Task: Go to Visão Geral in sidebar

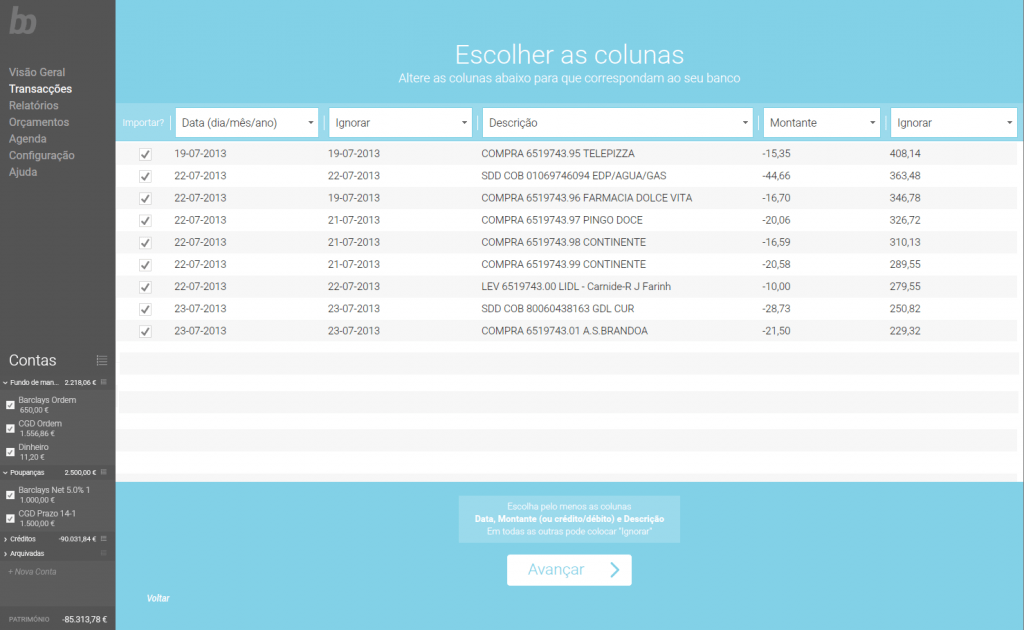Action: (x=37, y=72)
